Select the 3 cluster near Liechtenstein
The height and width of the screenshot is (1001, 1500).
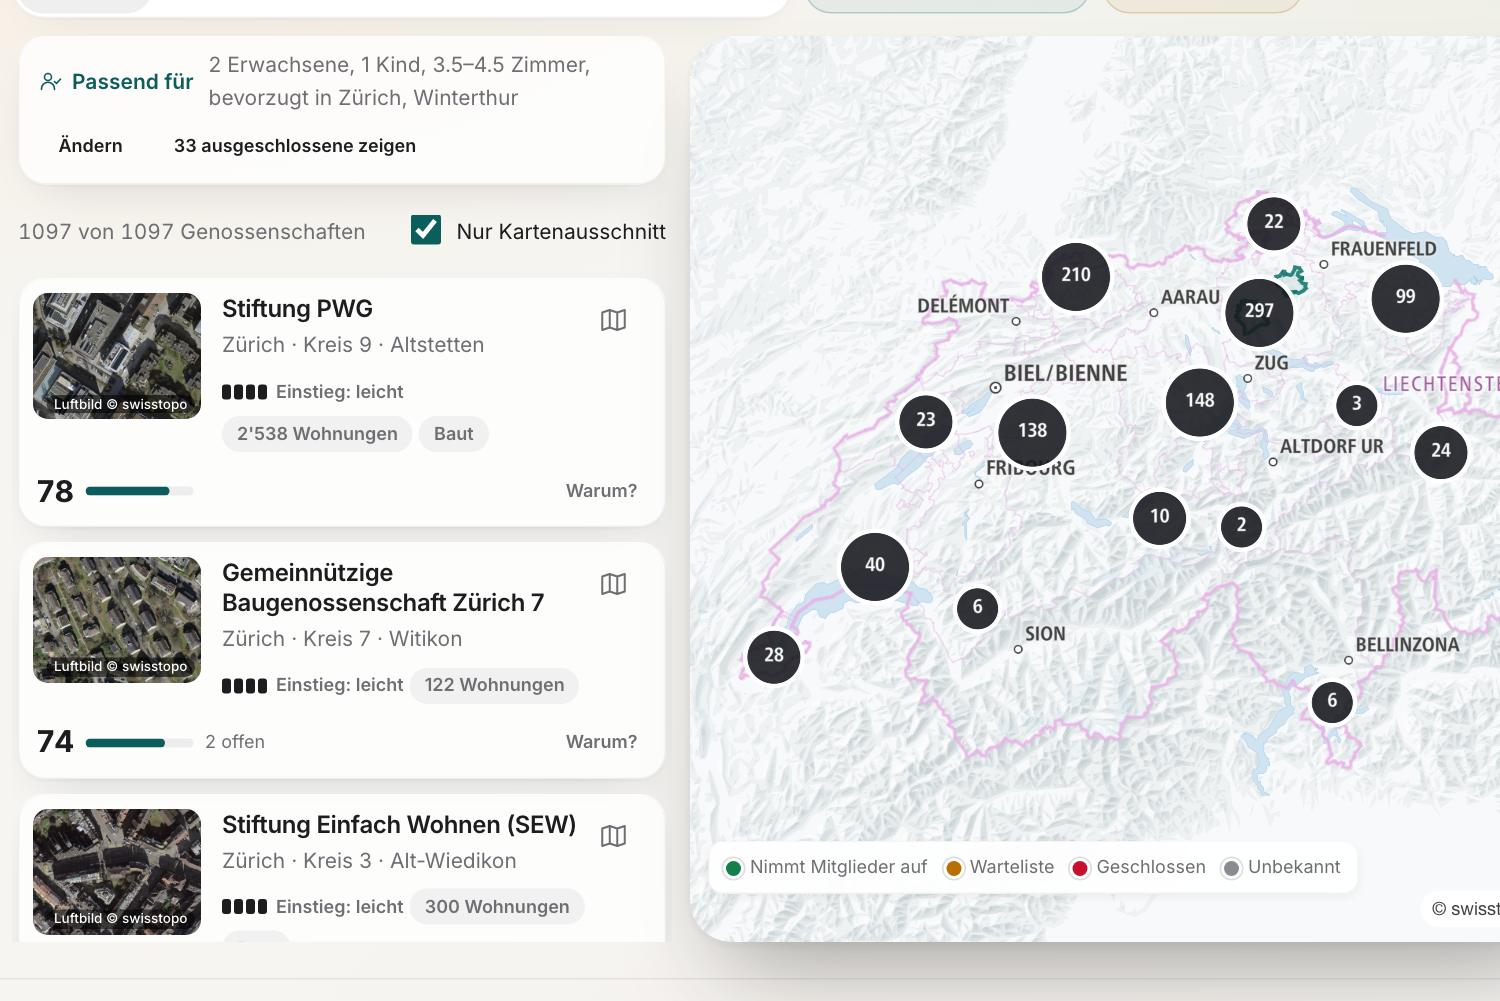click(1357, 404)
